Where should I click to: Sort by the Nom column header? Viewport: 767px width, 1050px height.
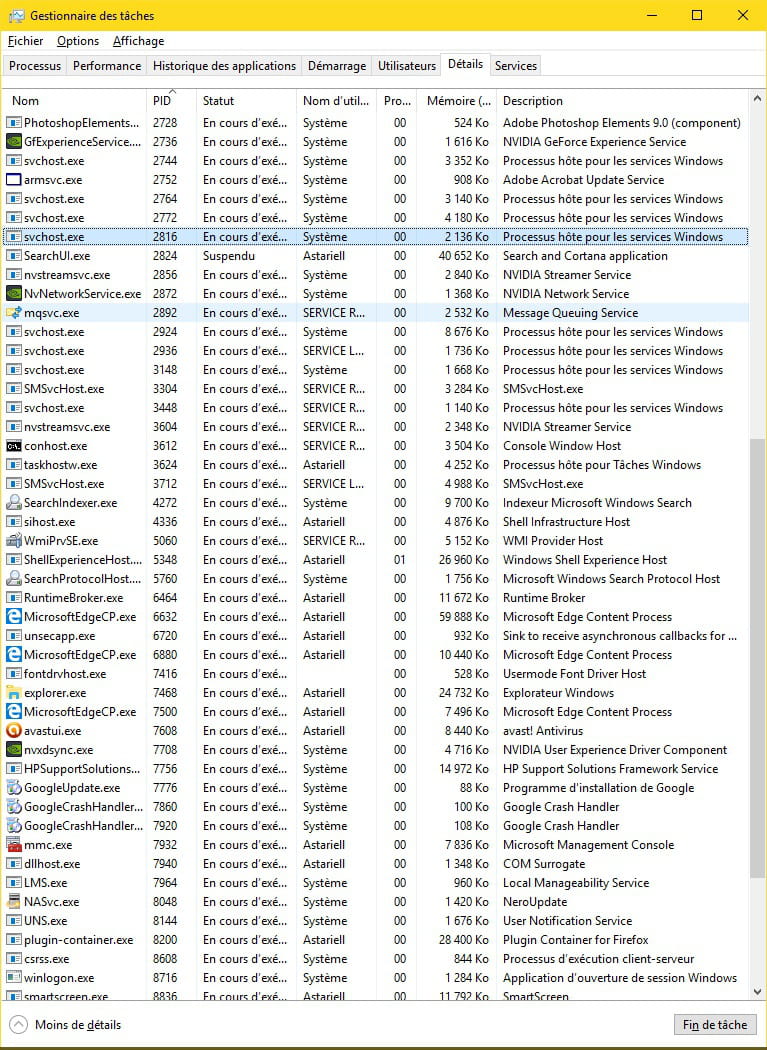pyautogui.click(x=74, y=101)
